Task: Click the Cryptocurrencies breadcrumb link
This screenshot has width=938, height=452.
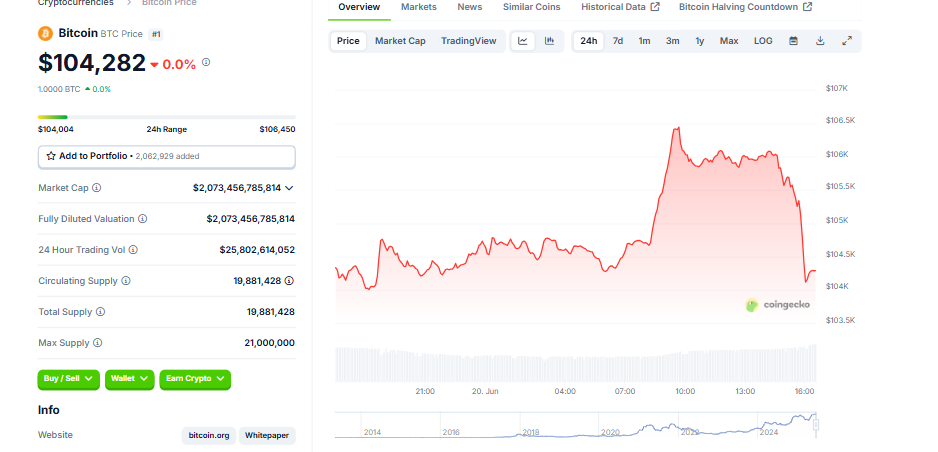Action: pos(75,3)
